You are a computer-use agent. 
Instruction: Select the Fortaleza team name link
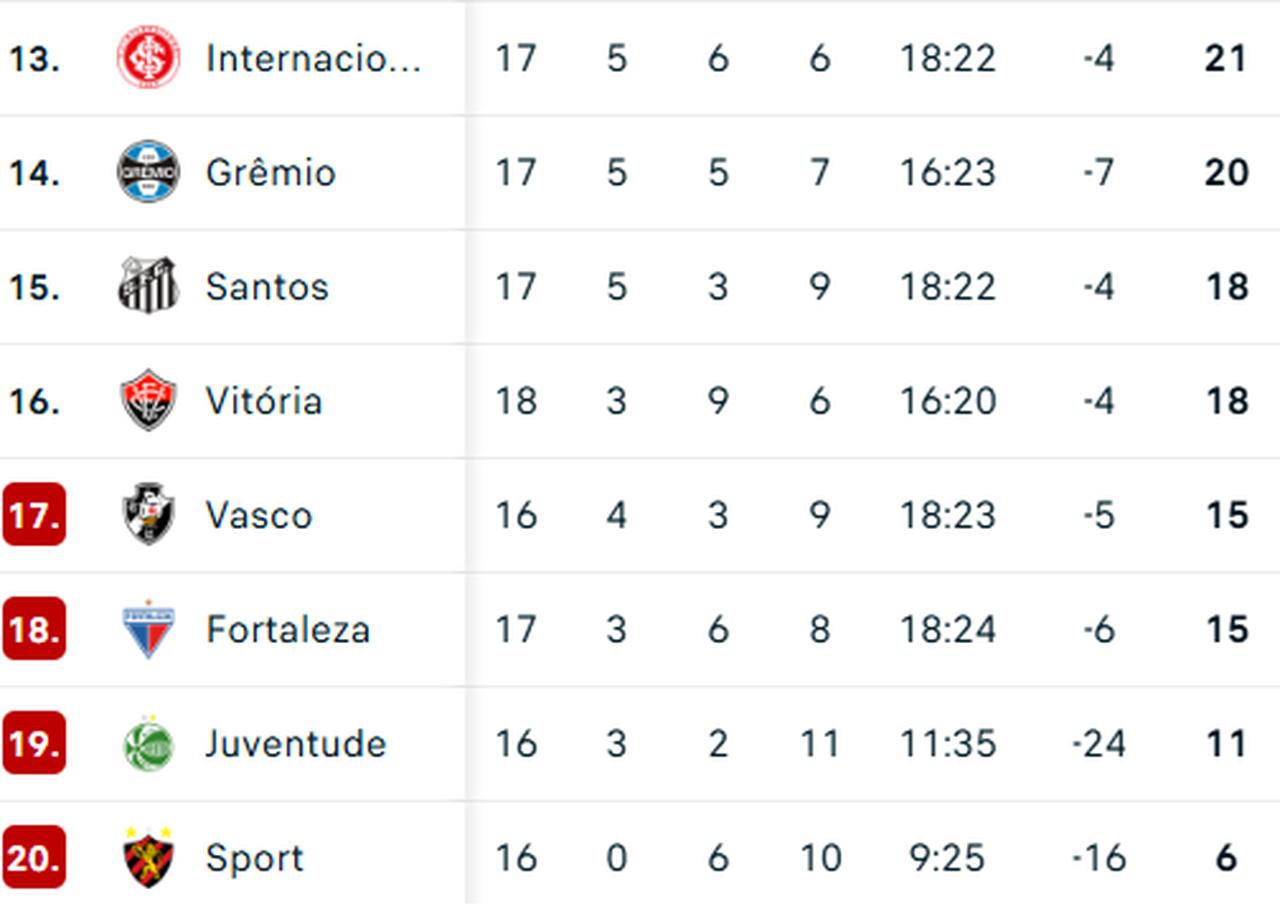tap(288, 629)
